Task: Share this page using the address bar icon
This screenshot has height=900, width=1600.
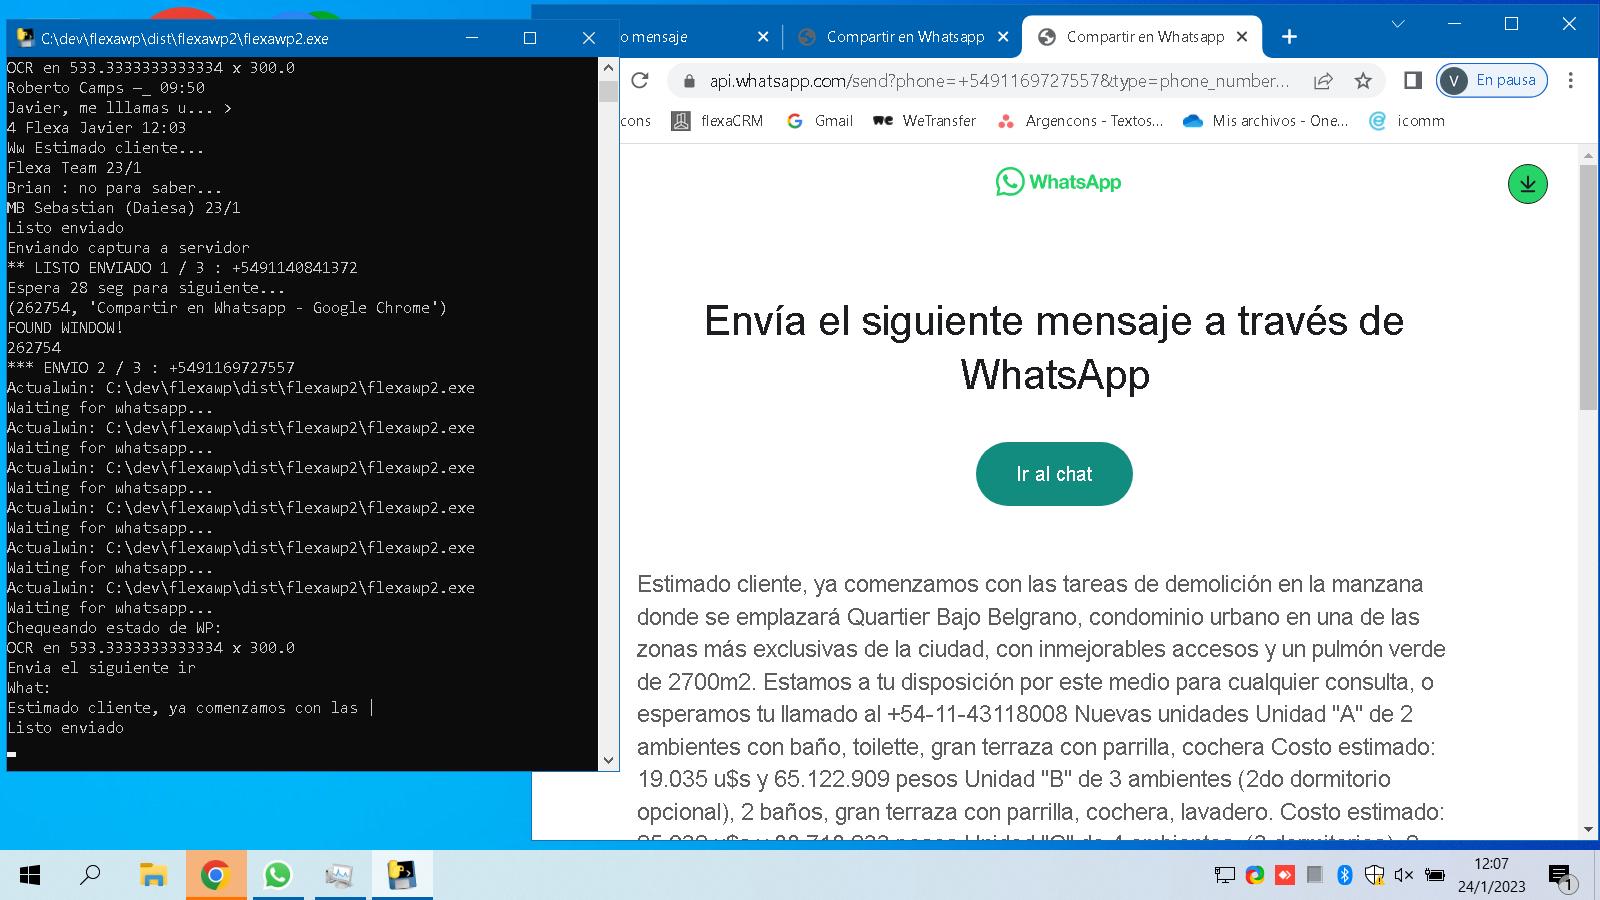Action: click(x=1323, y=81)
